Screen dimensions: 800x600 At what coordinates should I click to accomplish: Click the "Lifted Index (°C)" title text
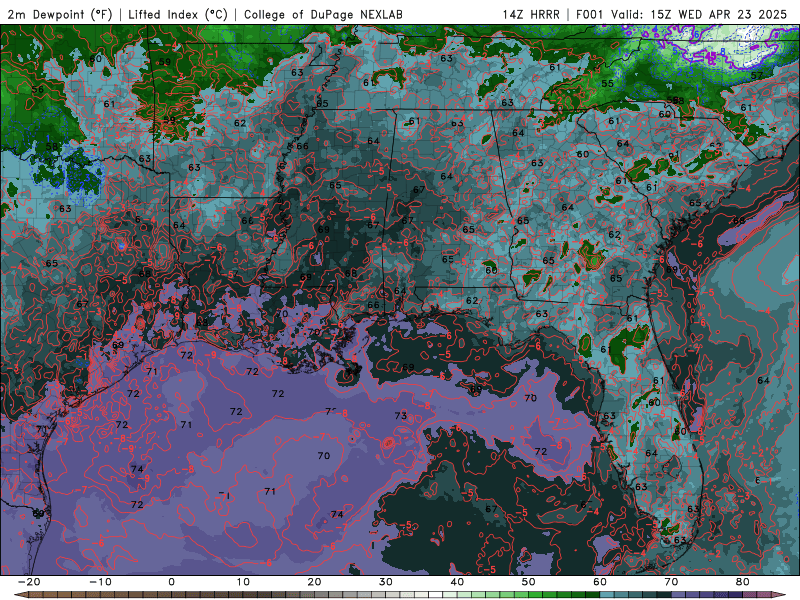tap(178, 14)
